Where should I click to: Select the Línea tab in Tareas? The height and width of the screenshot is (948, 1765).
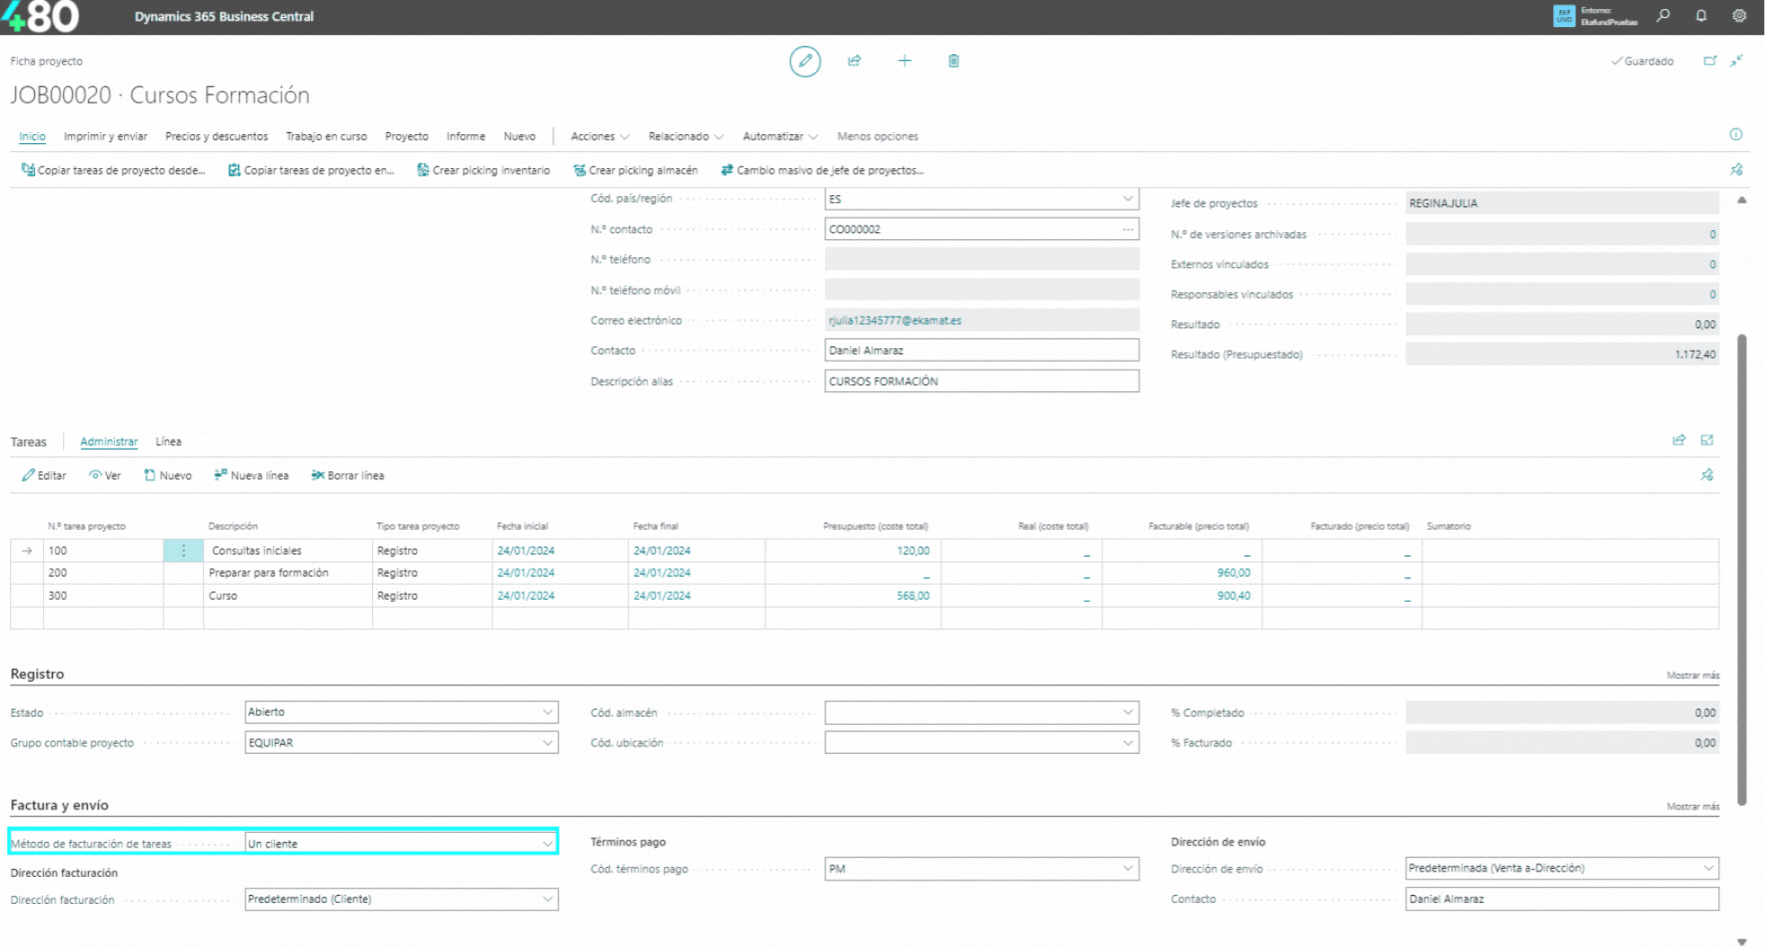168,441
